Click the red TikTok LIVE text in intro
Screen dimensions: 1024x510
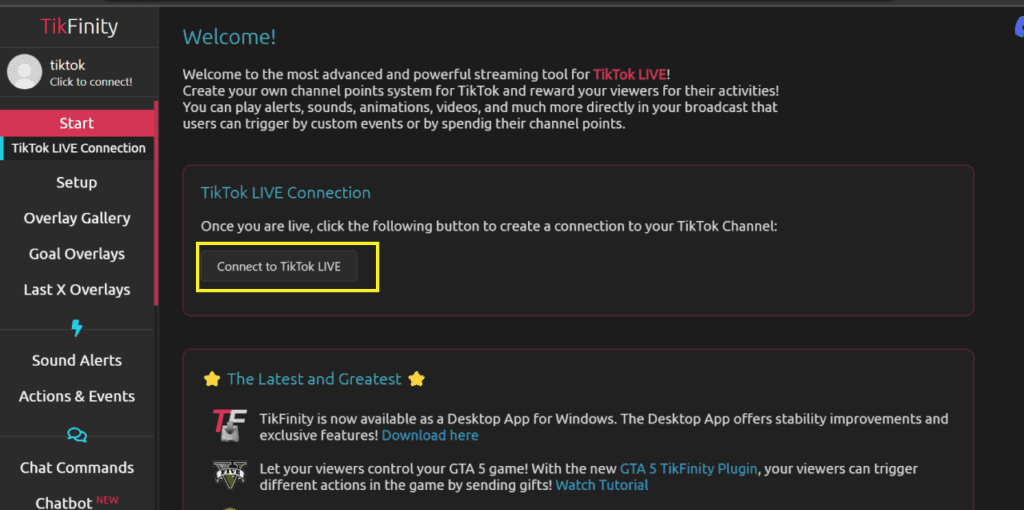tap(630, 74)
